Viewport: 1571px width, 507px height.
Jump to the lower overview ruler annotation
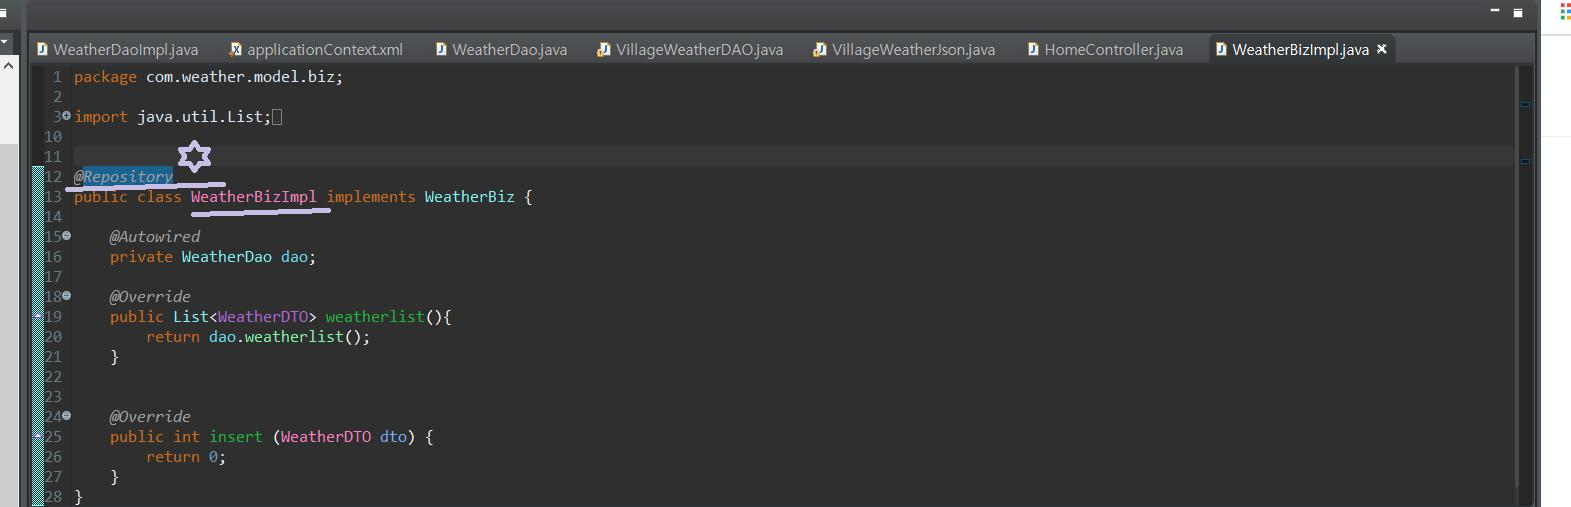coord(1525,160)
